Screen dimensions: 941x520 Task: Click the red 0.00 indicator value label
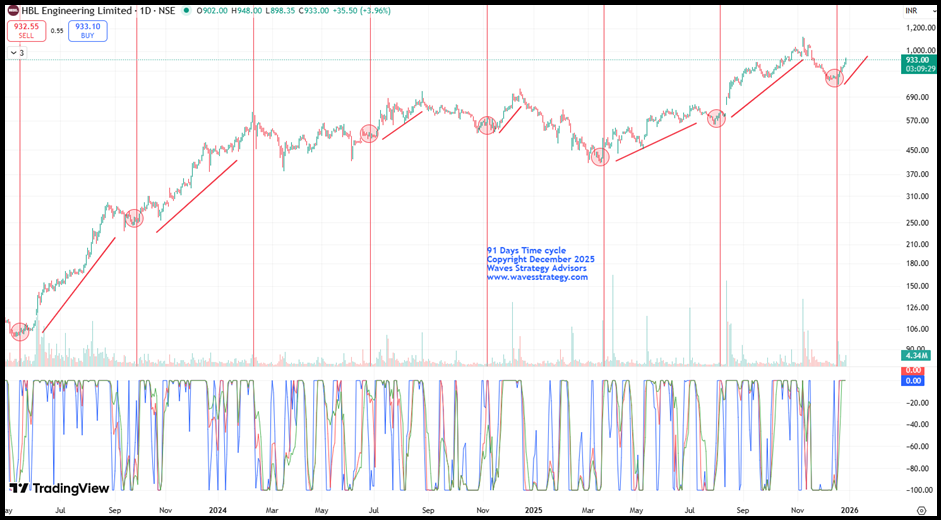[x=913, y=370]
